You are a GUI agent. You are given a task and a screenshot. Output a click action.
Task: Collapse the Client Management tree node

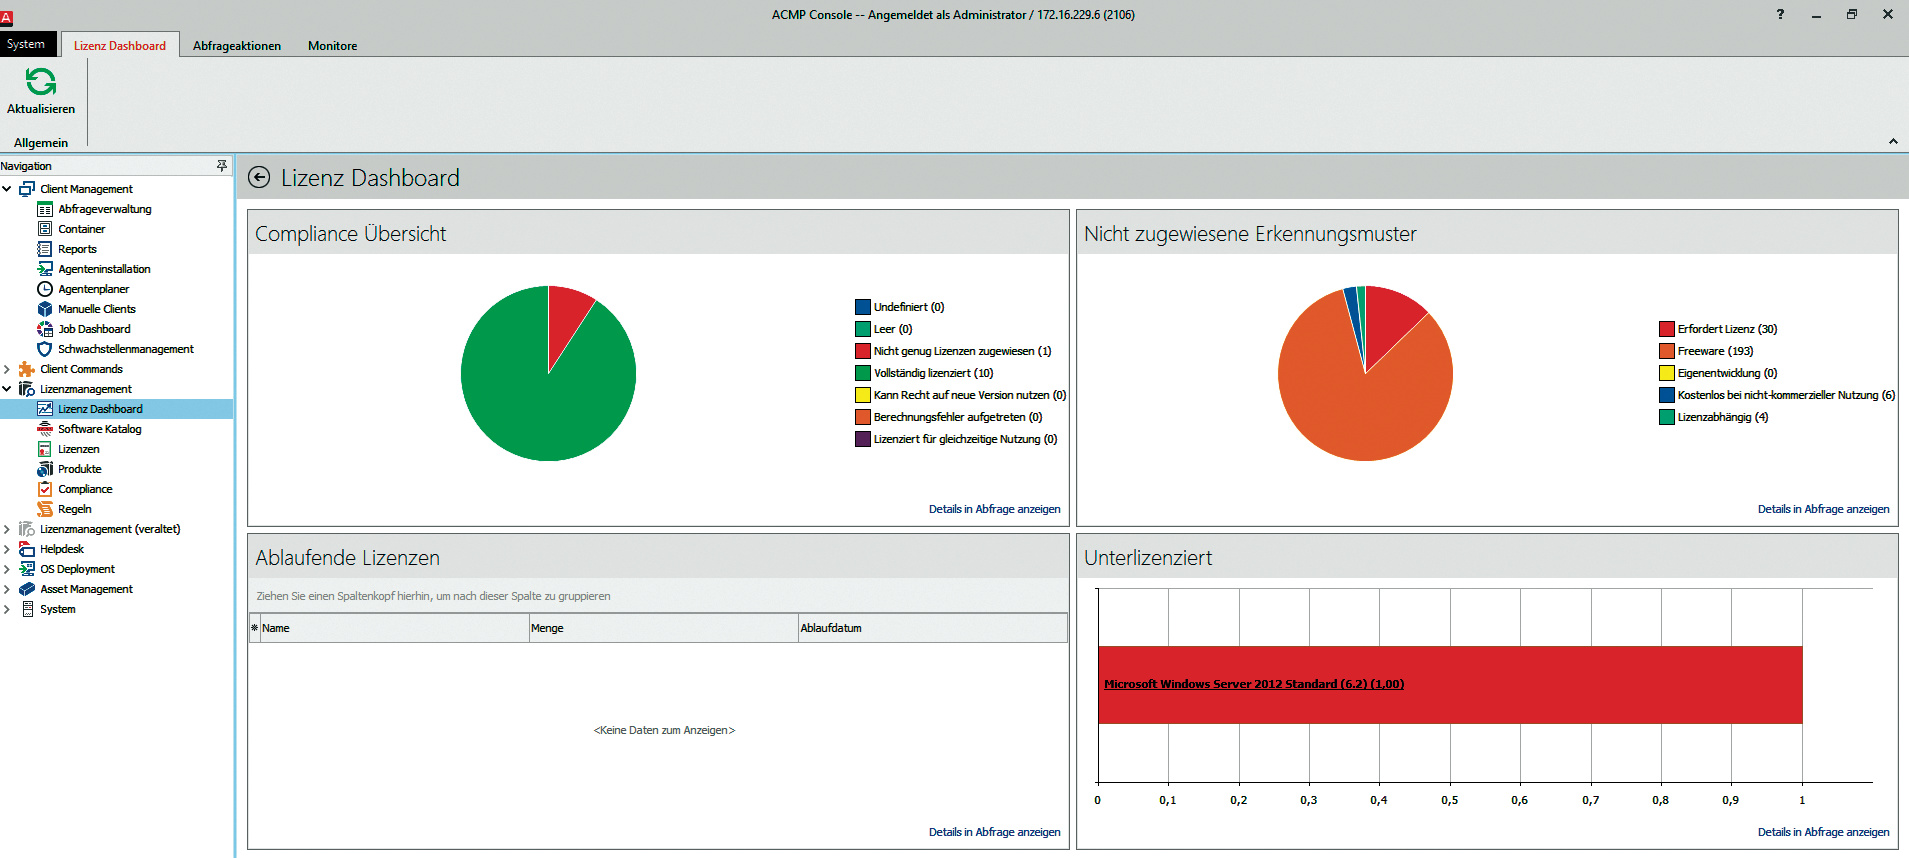(x=7, y=189)
